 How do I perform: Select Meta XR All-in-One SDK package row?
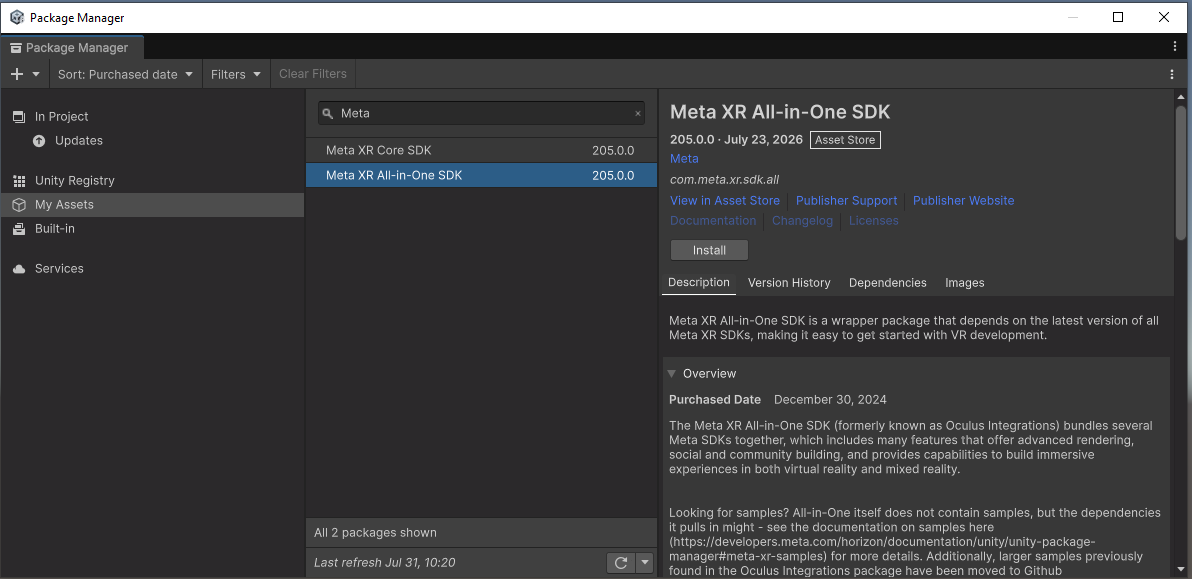click(481, 175)
